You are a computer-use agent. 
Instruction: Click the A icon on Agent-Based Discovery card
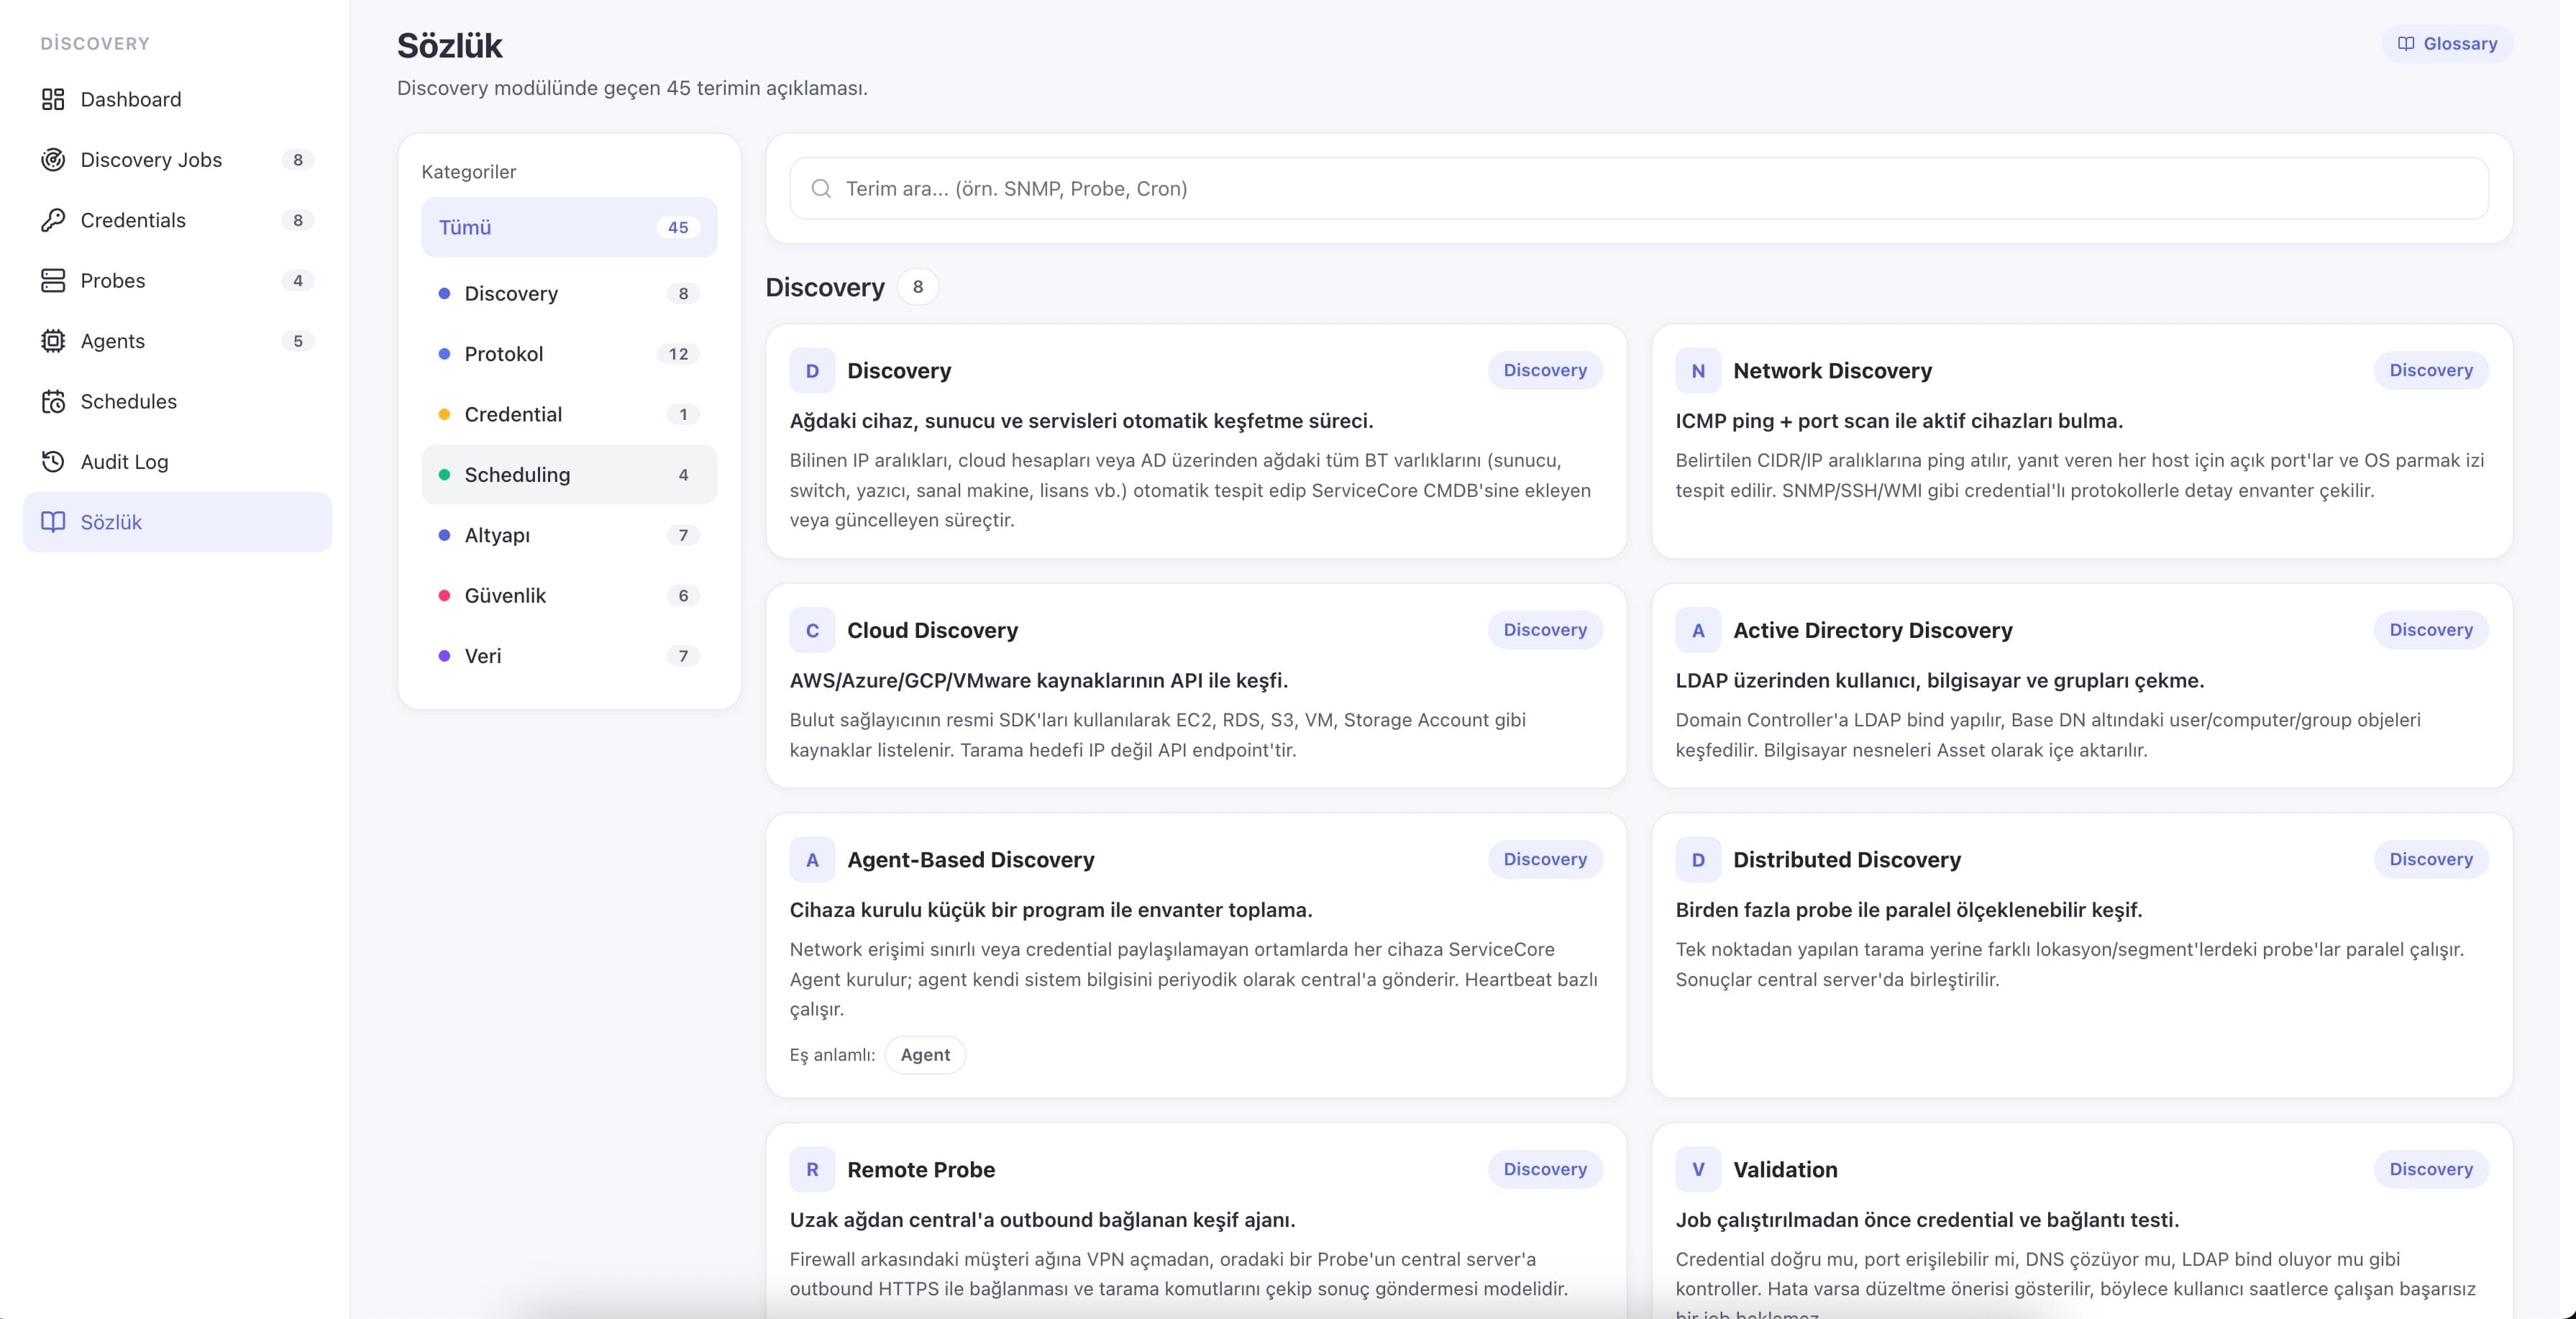pyautogui.click(x=812, y=860)
